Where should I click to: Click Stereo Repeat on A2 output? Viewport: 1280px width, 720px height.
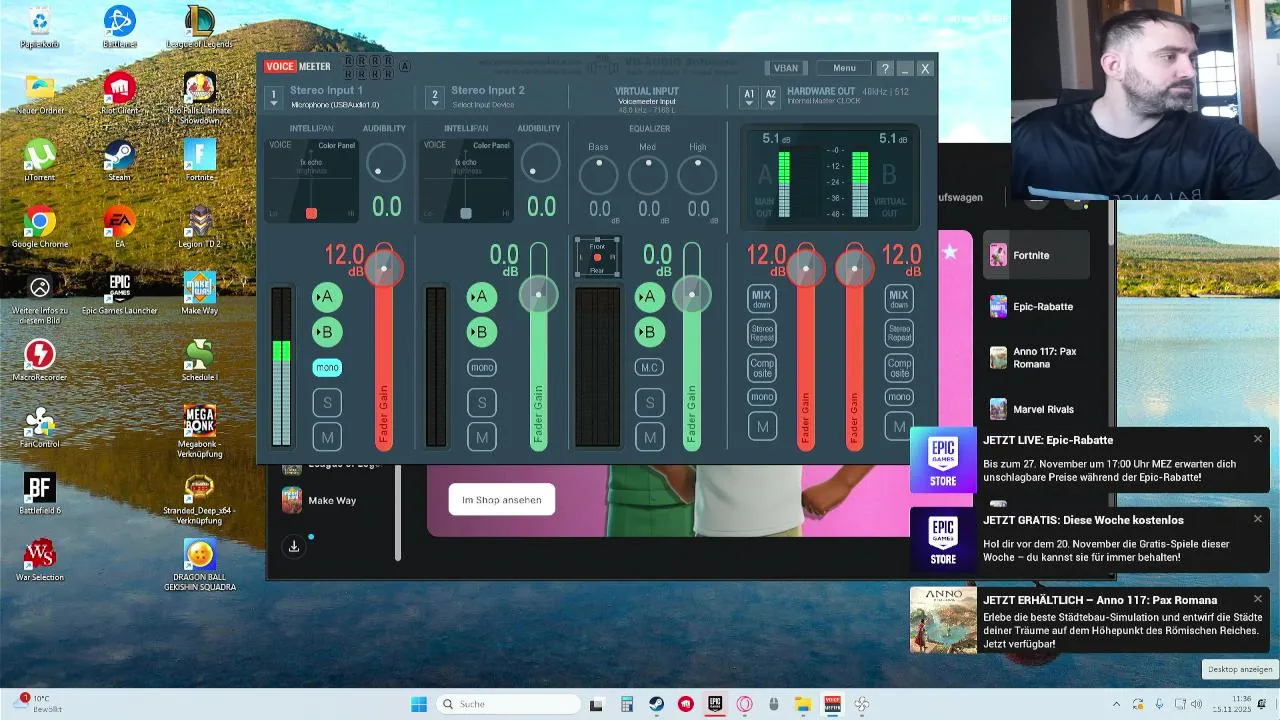click(899, 333)
